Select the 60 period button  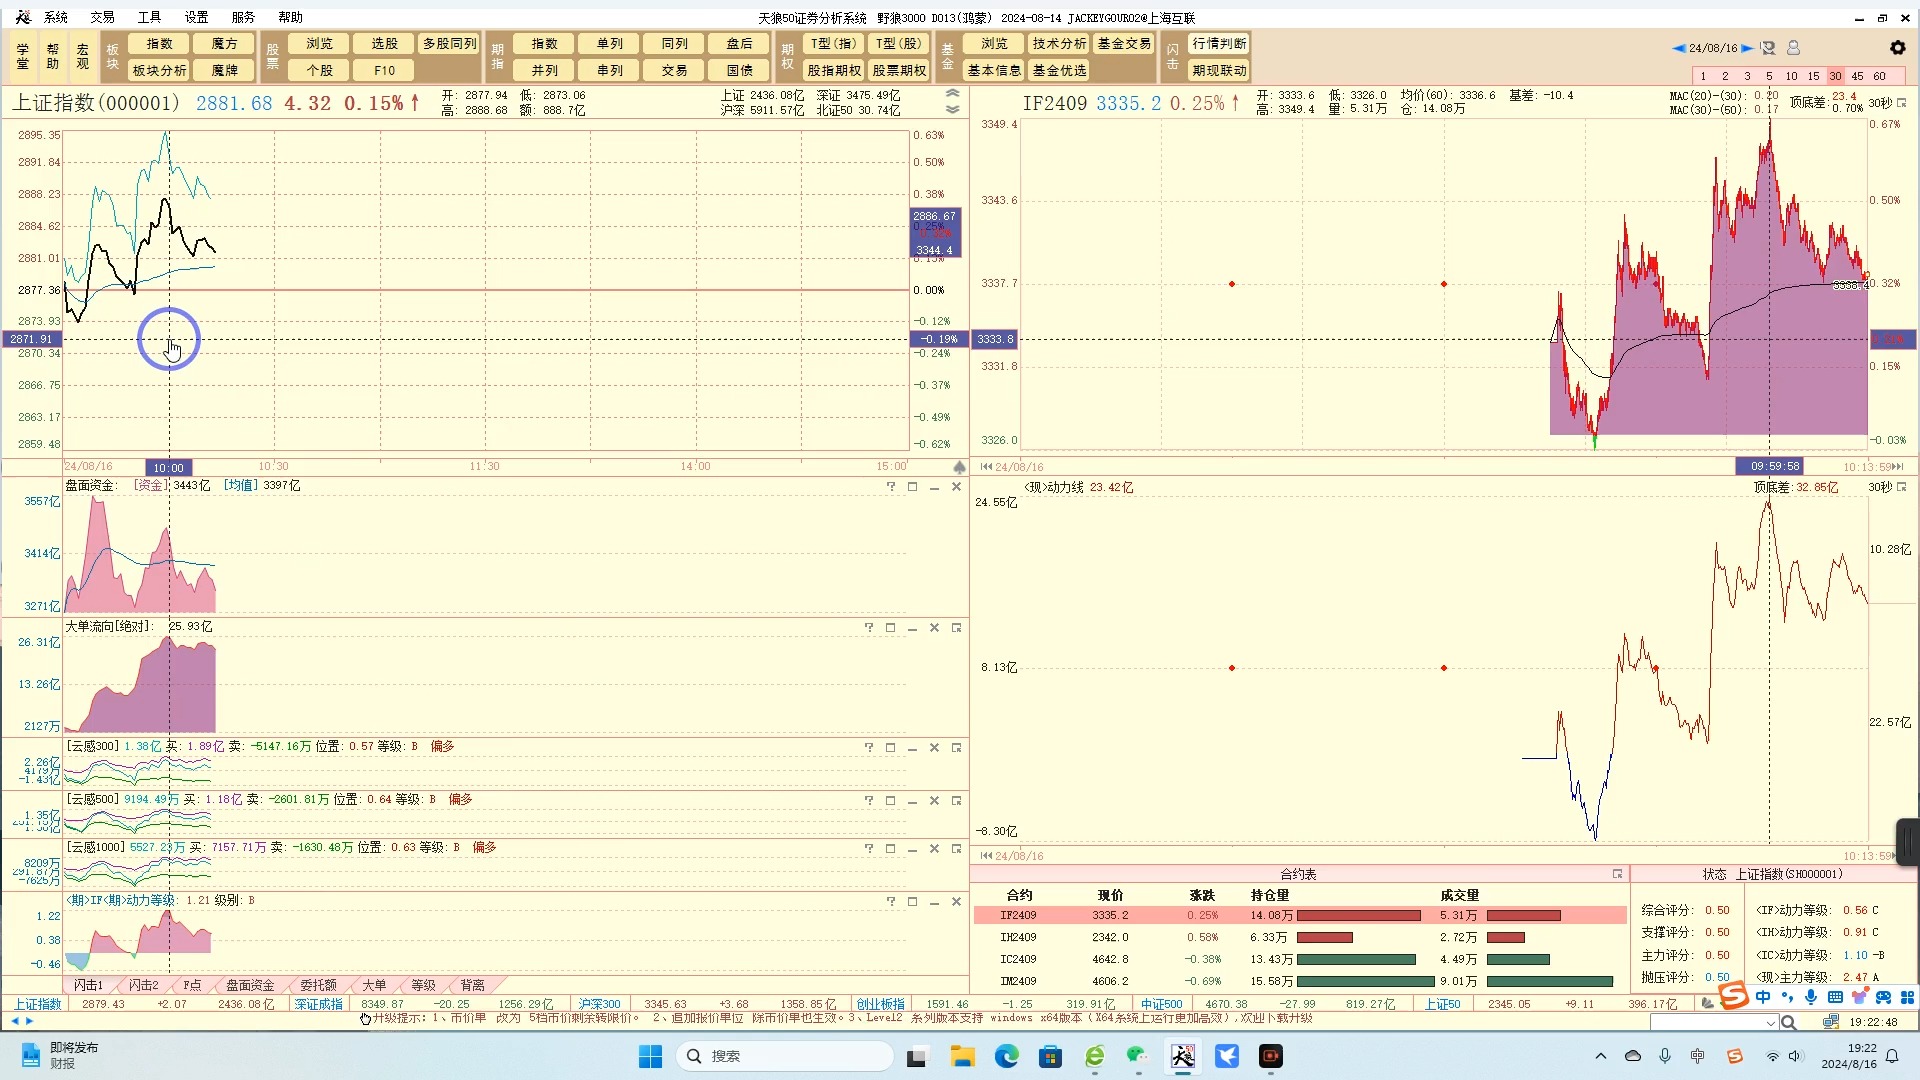[1879, 76]
